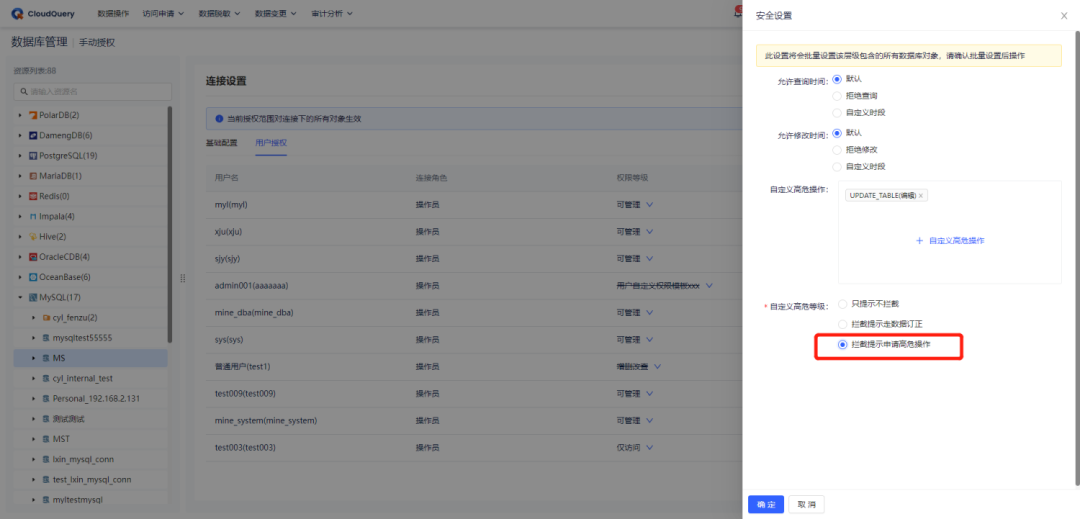Expand the OceanBase(6) tree node
This screenshot has height=519, width=1080.
coord(20,277)
